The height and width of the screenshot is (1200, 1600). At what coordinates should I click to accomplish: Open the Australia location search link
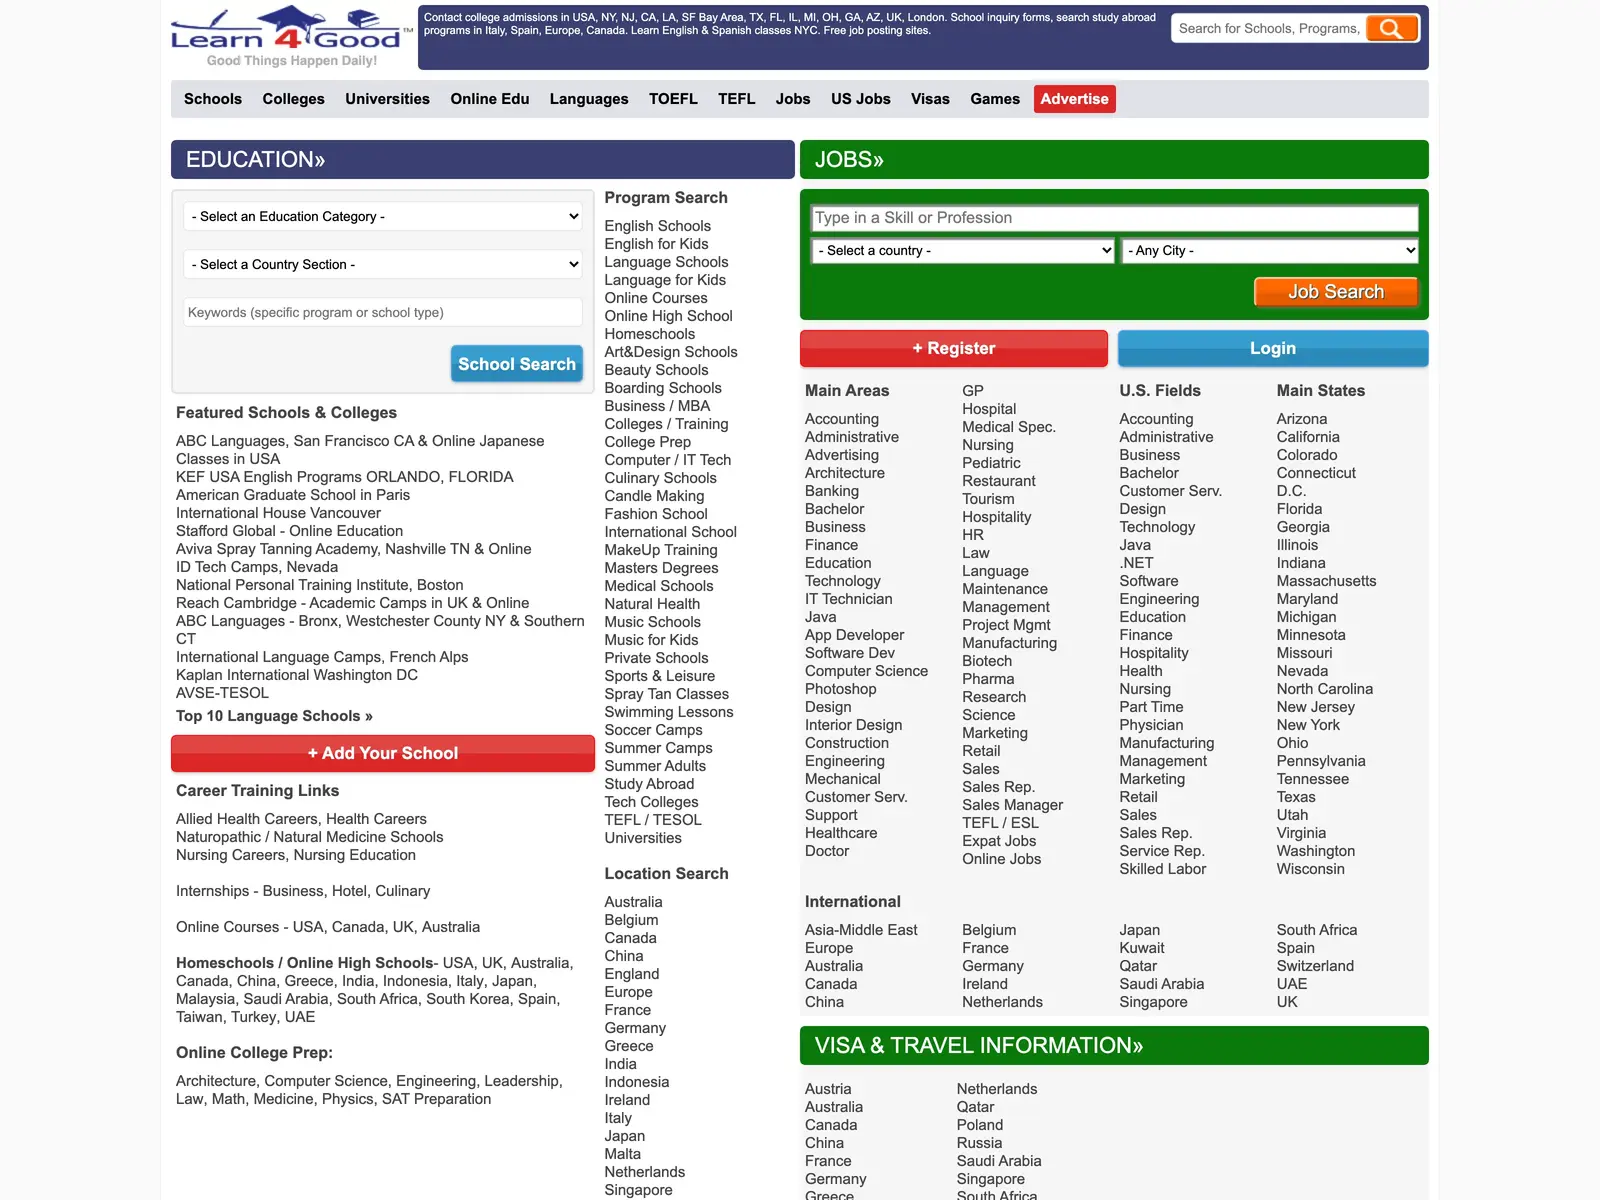[x=633, y=902]
